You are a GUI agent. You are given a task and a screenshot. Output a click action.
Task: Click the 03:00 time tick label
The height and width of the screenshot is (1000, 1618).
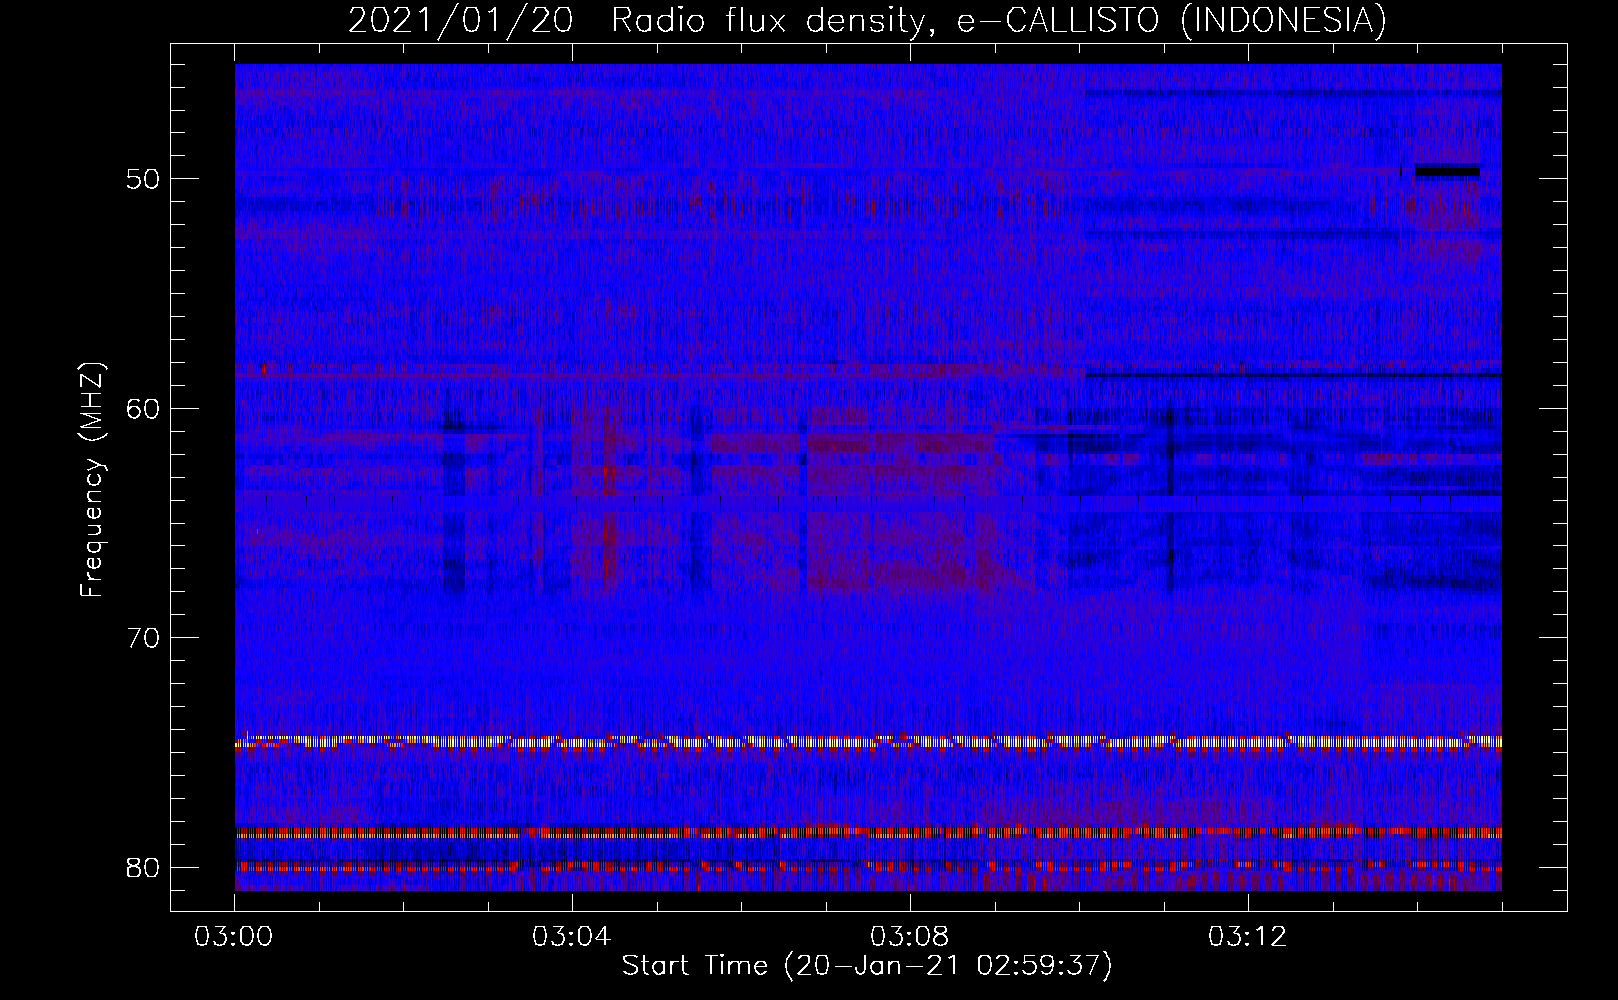click(x=235, y=937)
